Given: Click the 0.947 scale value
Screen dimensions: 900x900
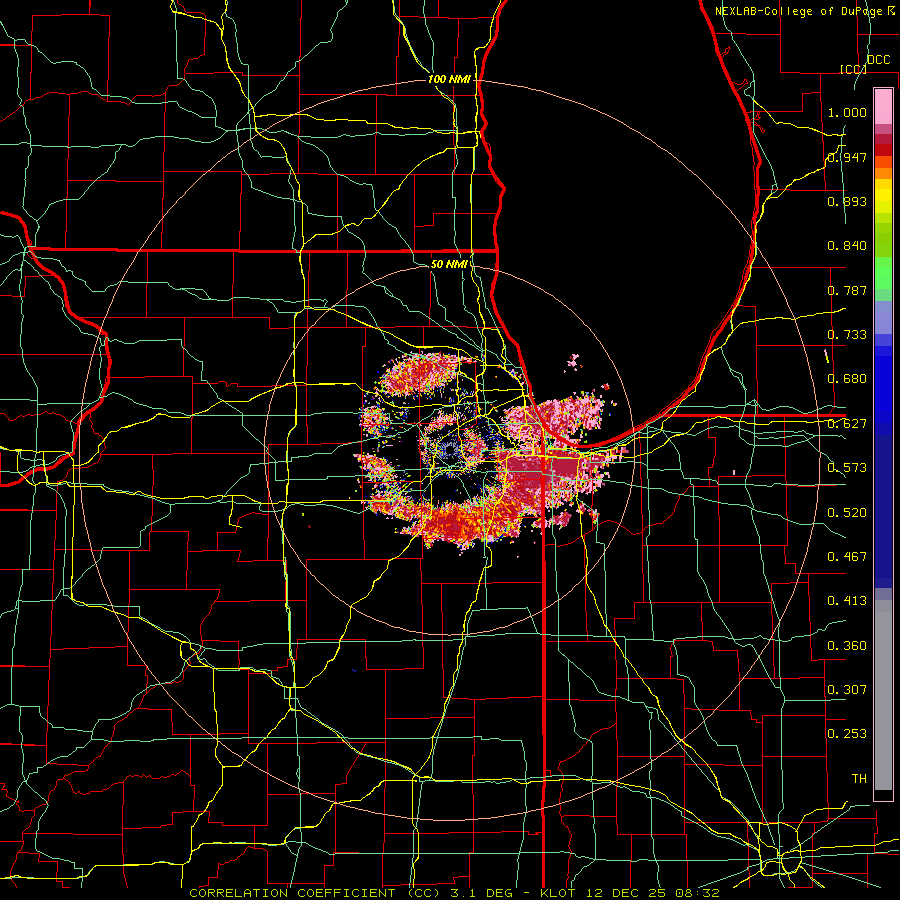Looking at the screenshot, I should click(847, 157).
